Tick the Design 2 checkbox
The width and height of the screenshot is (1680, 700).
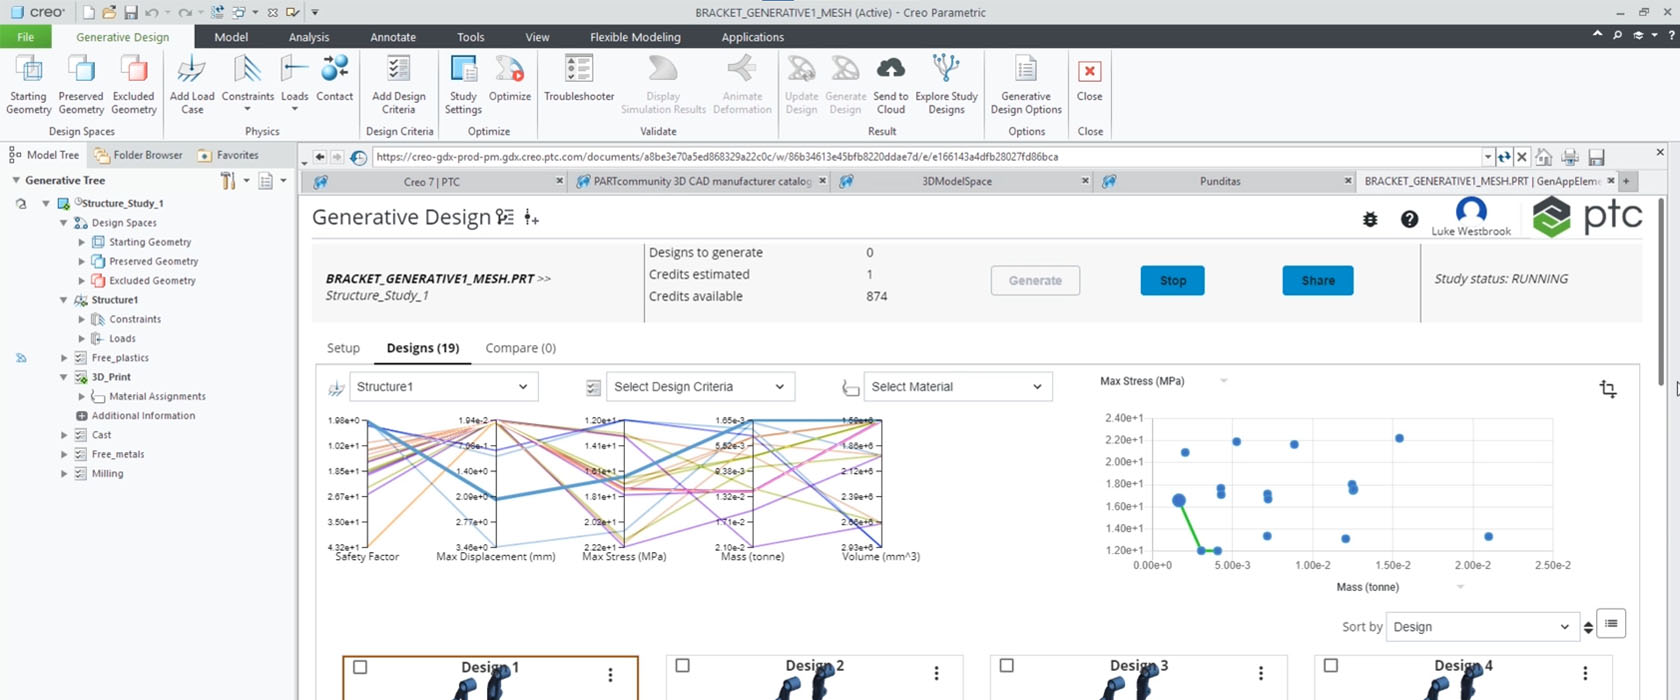tap(682, 665)
